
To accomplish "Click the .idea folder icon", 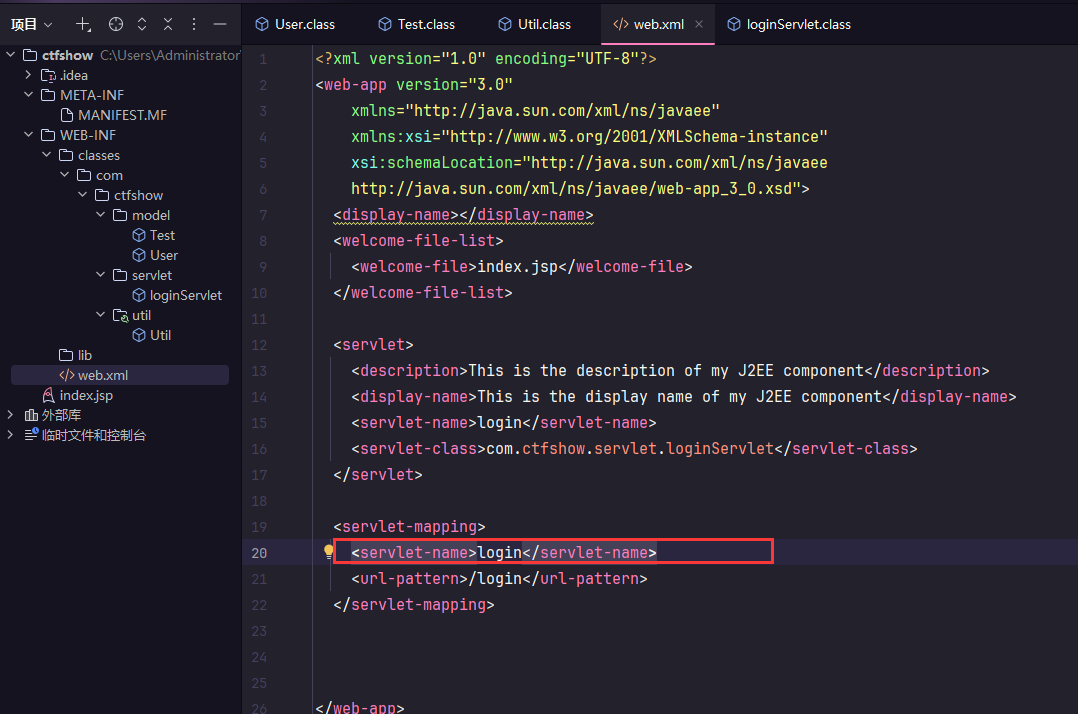I will coord(48,75).
